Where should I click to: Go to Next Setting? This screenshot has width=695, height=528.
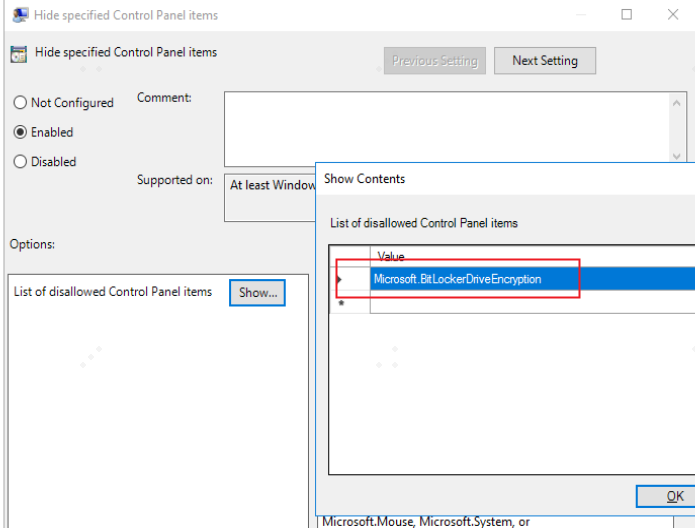coord(545,61)
